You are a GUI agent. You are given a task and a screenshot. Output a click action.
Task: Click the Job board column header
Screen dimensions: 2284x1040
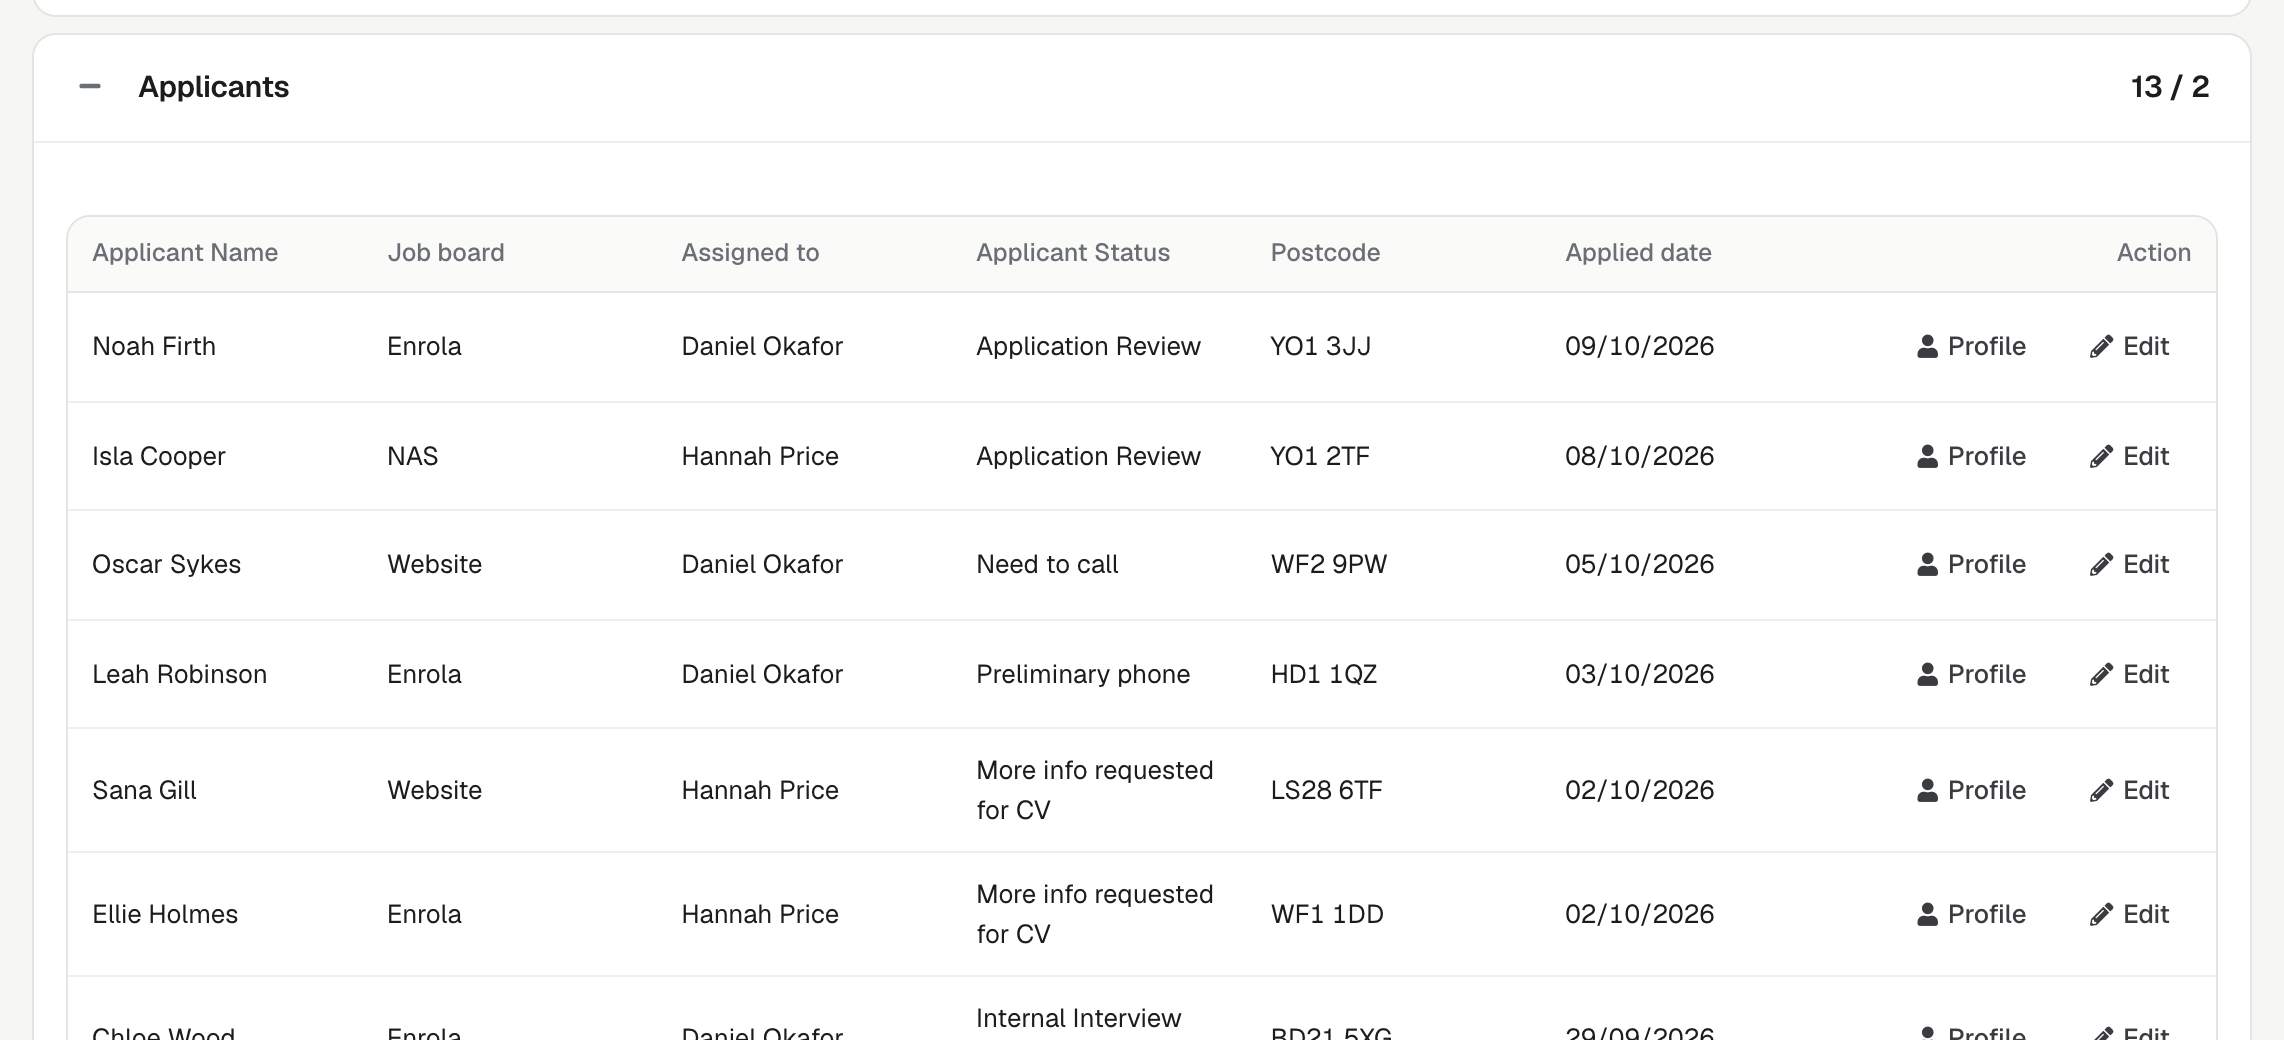(x=446, y=253)
